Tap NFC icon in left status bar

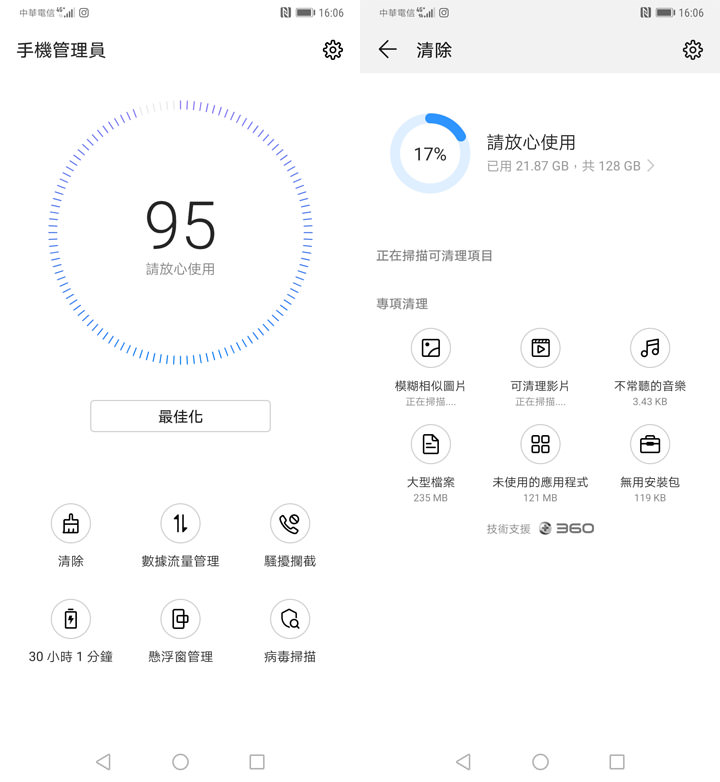pyautogui.click(x=285, y=12)
